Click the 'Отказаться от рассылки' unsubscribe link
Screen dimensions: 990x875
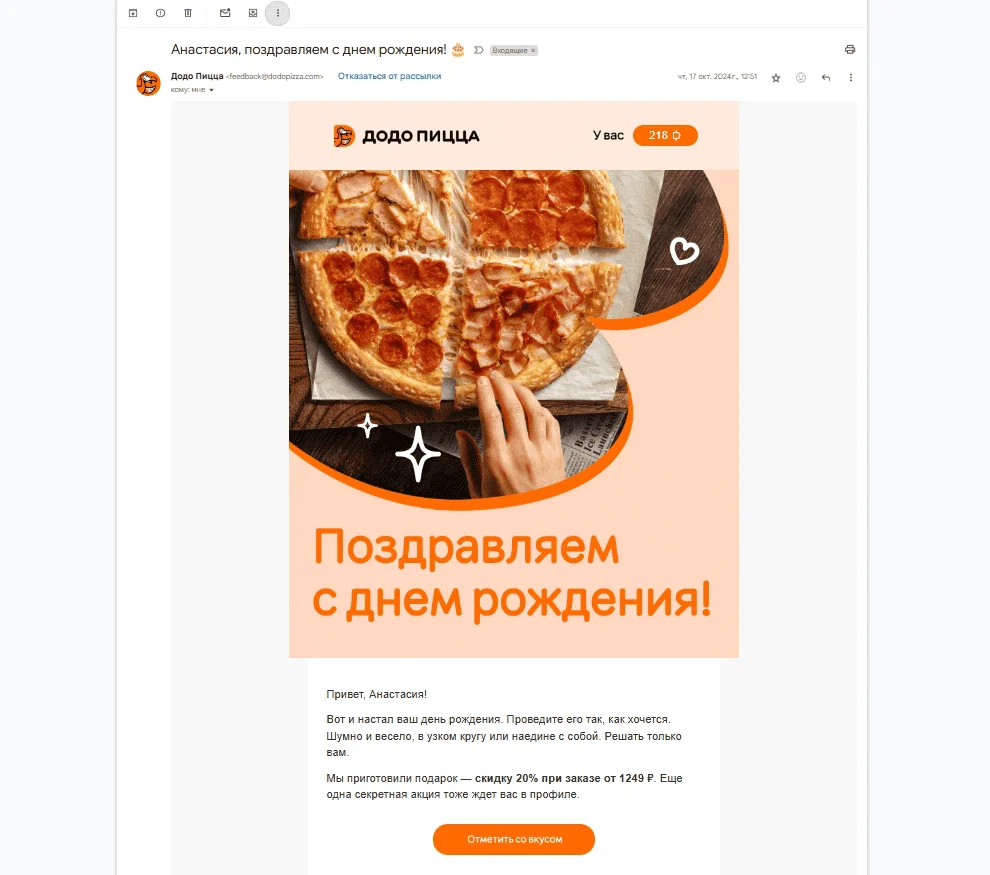(390, 76)
